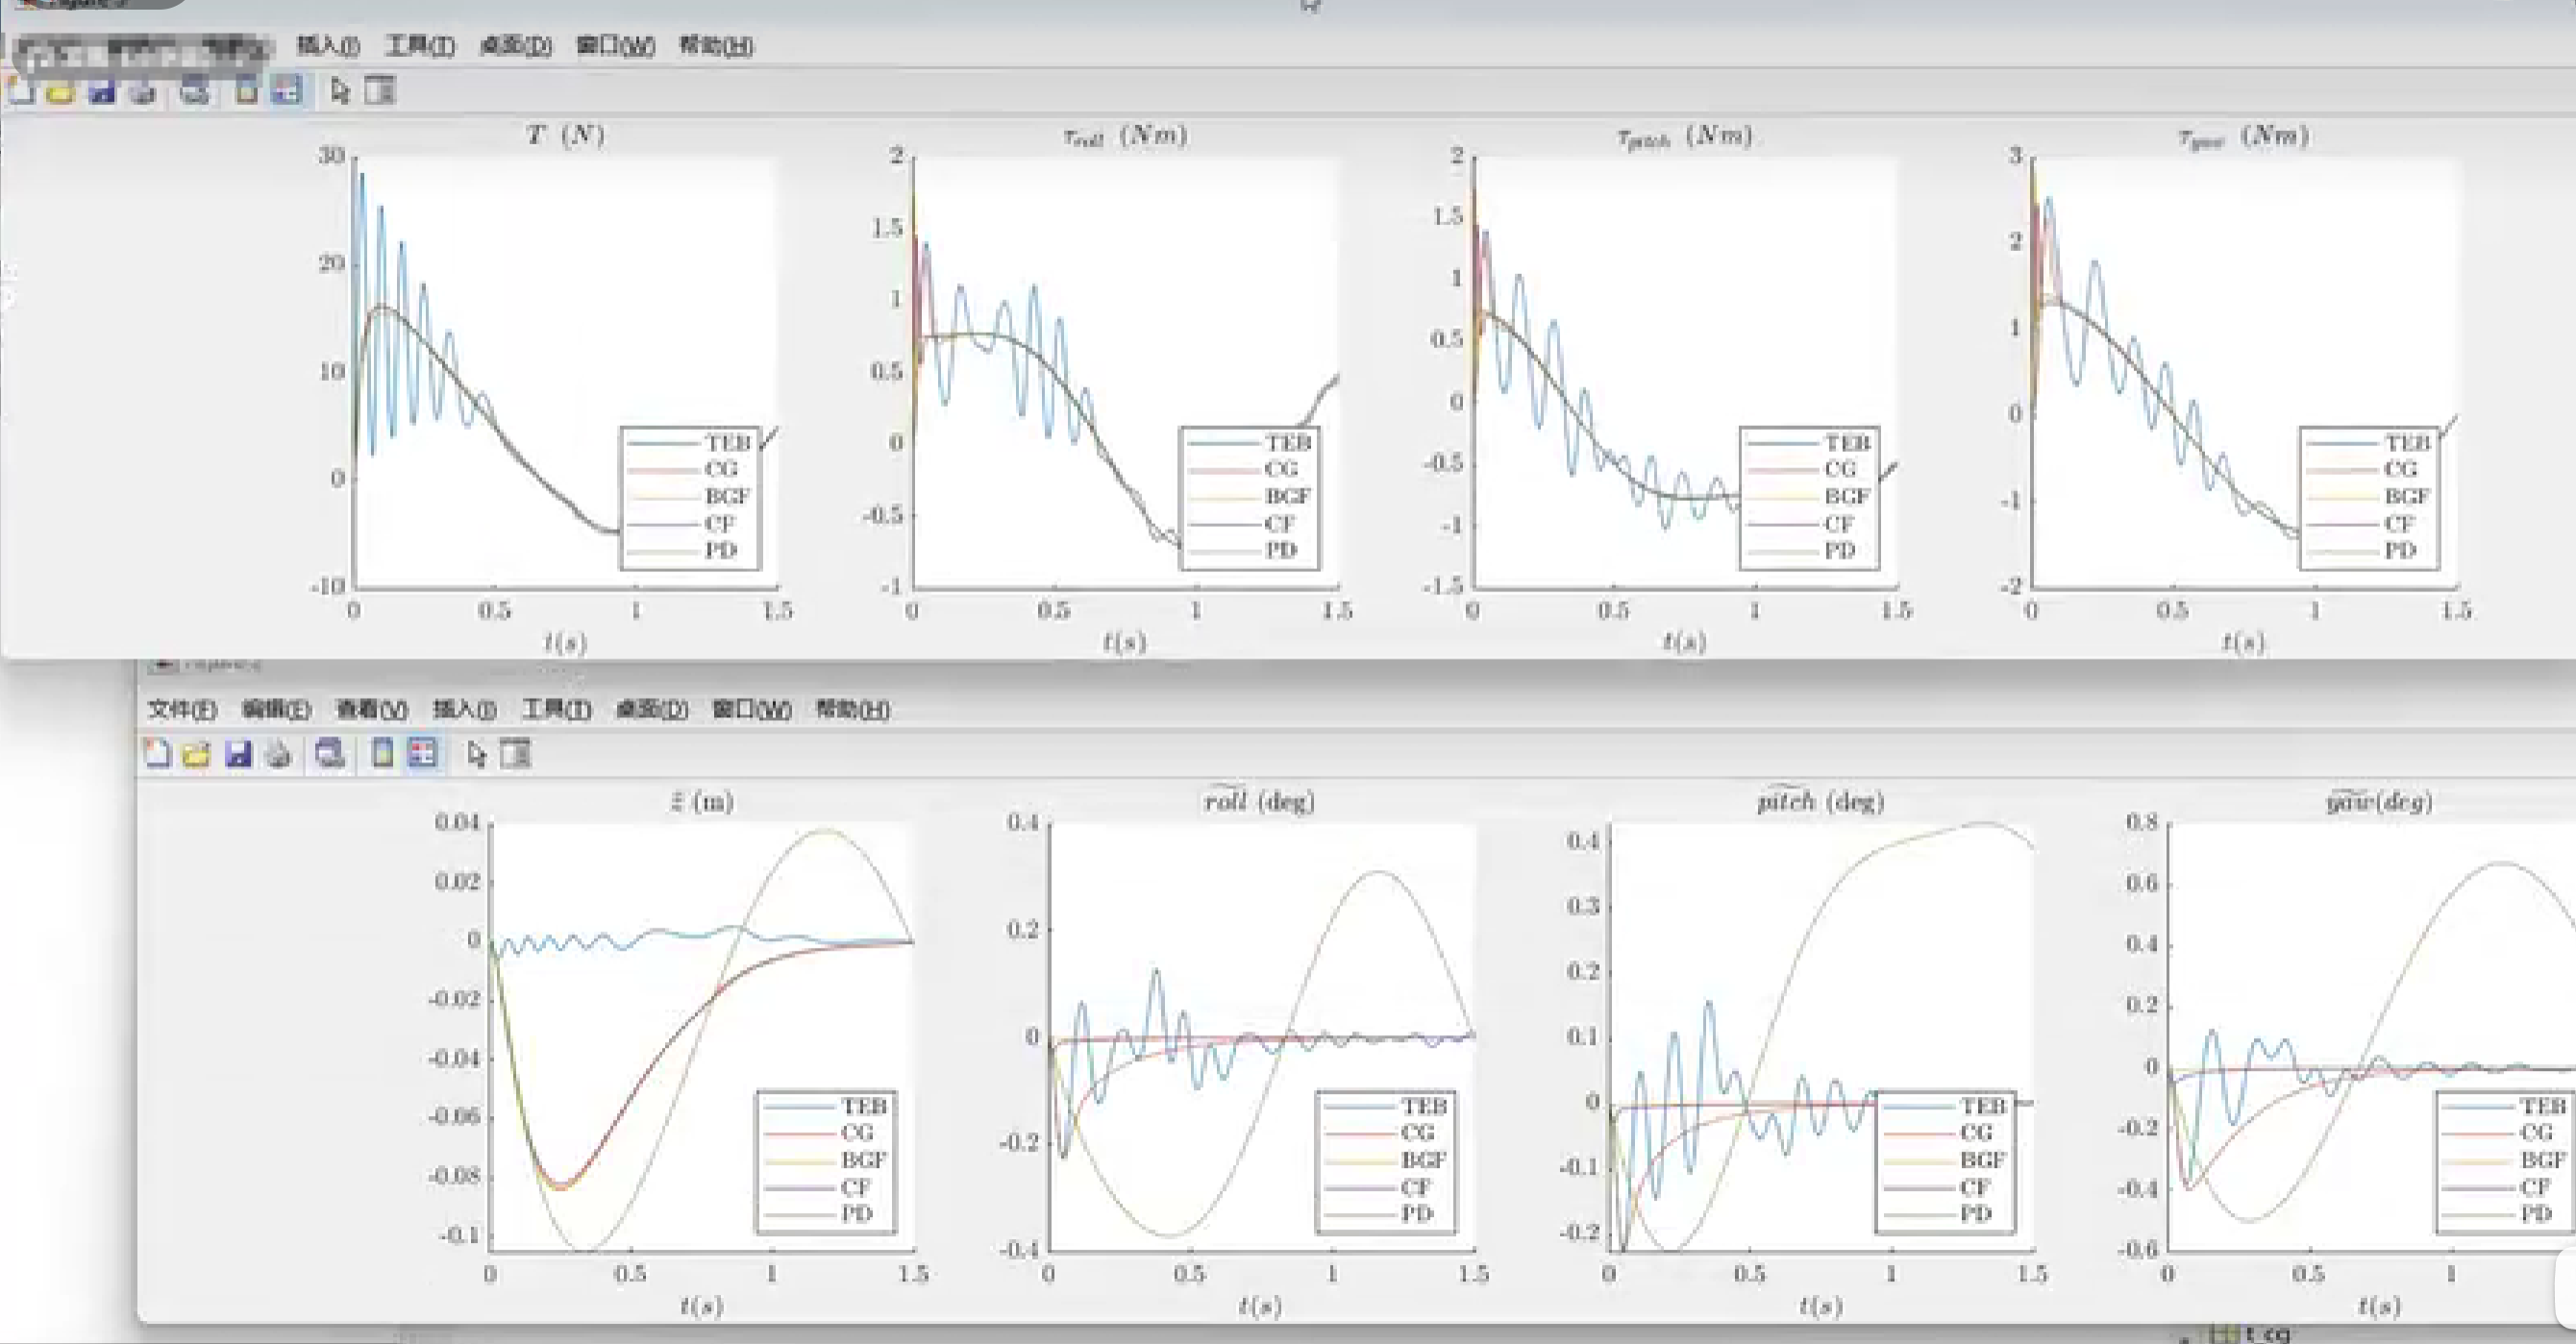2576x1344 pixels.
Task: Print the lower figure using the printer icon
Action: pyautogui.click(x=279, y=753)
